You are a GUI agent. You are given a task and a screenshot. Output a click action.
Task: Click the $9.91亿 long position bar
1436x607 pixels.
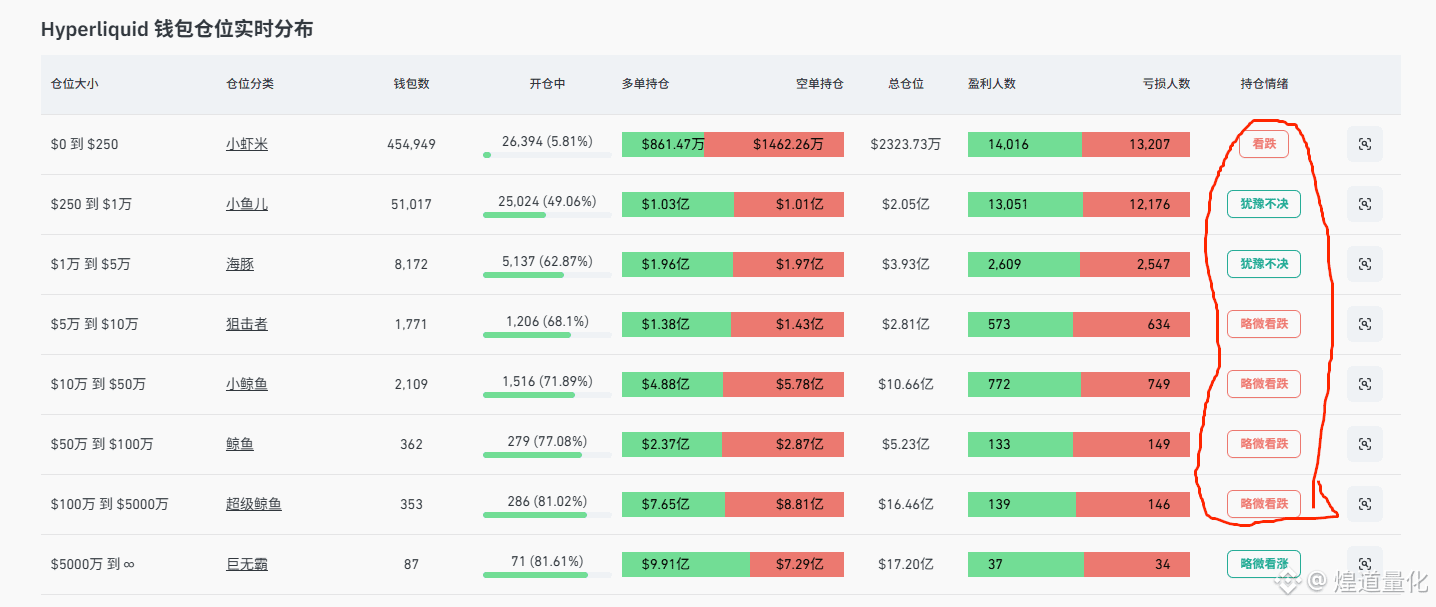(686, 564)
